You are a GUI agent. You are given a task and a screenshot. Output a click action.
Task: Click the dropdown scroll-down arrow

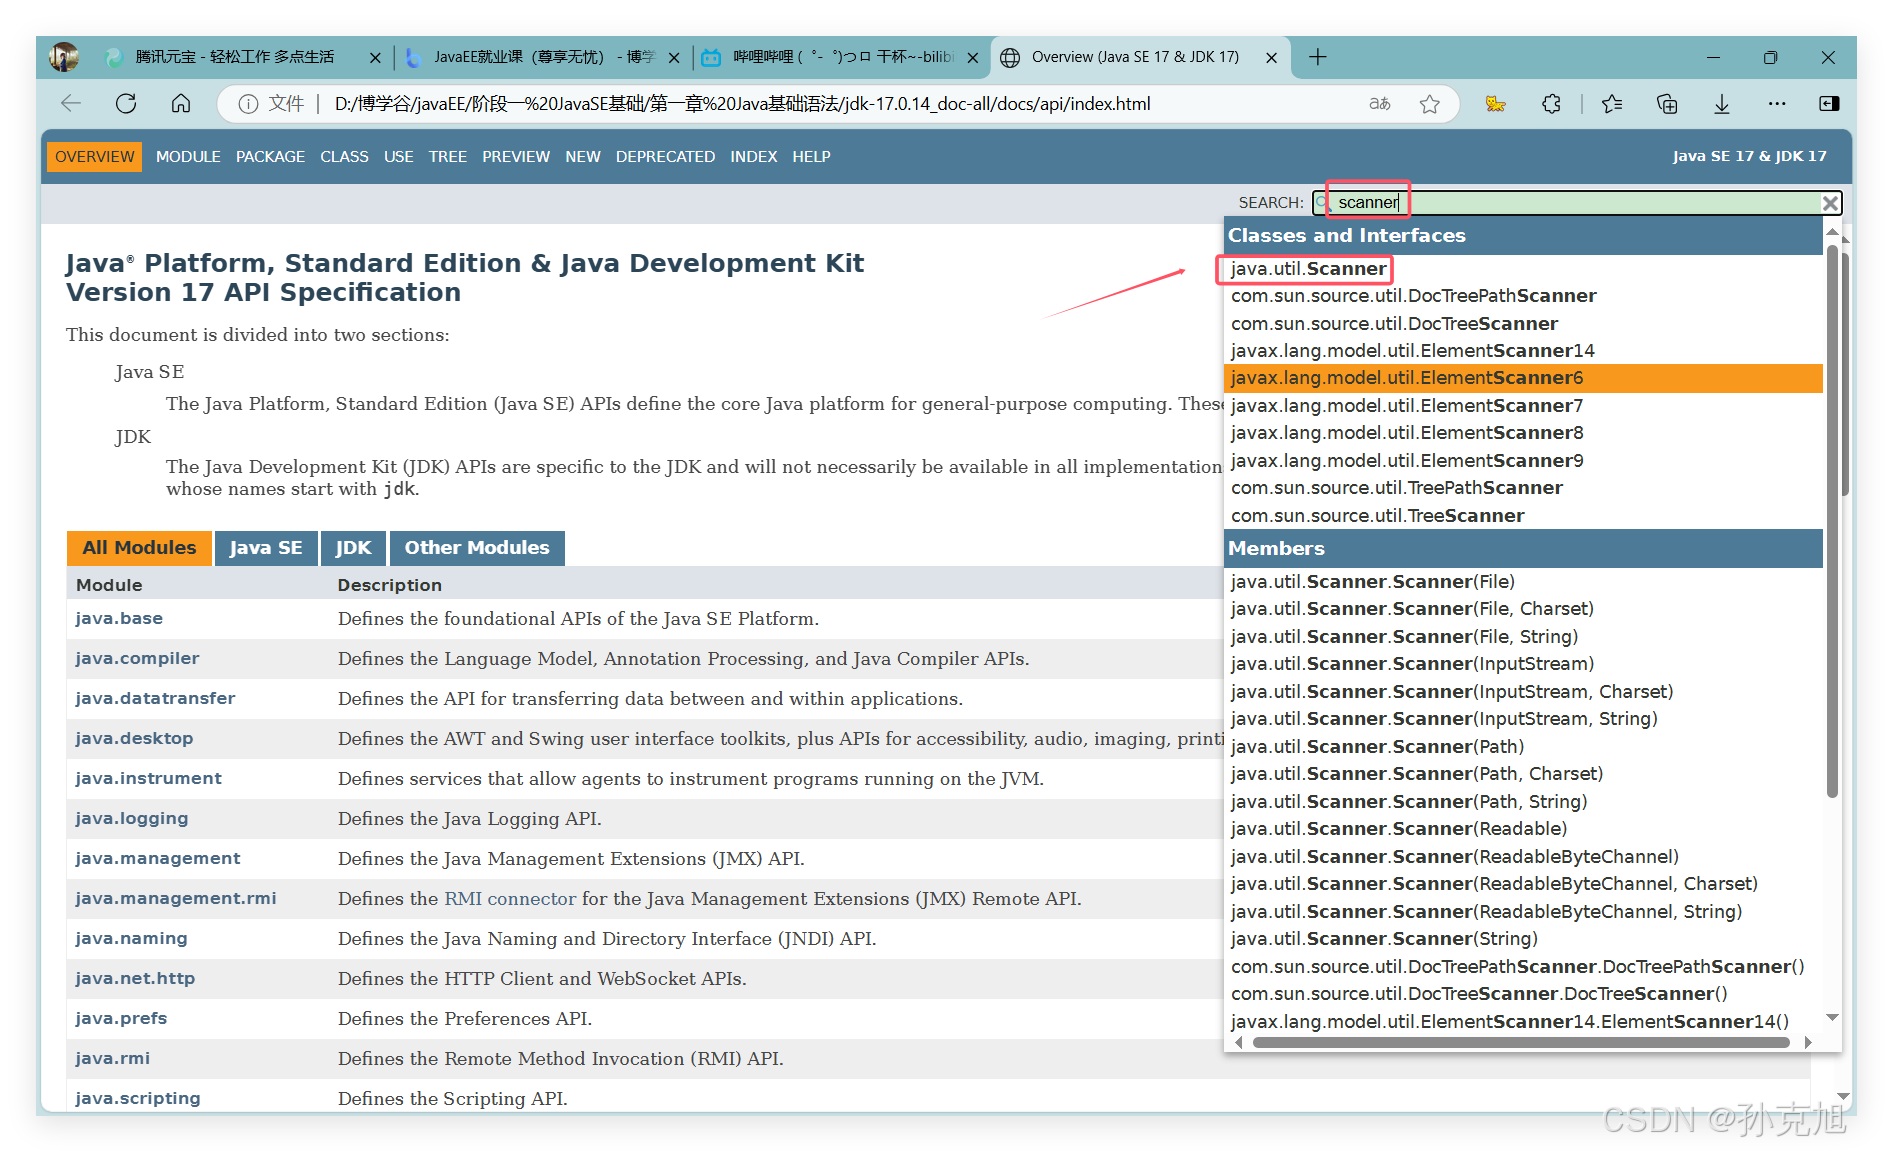point(1832,1018)
